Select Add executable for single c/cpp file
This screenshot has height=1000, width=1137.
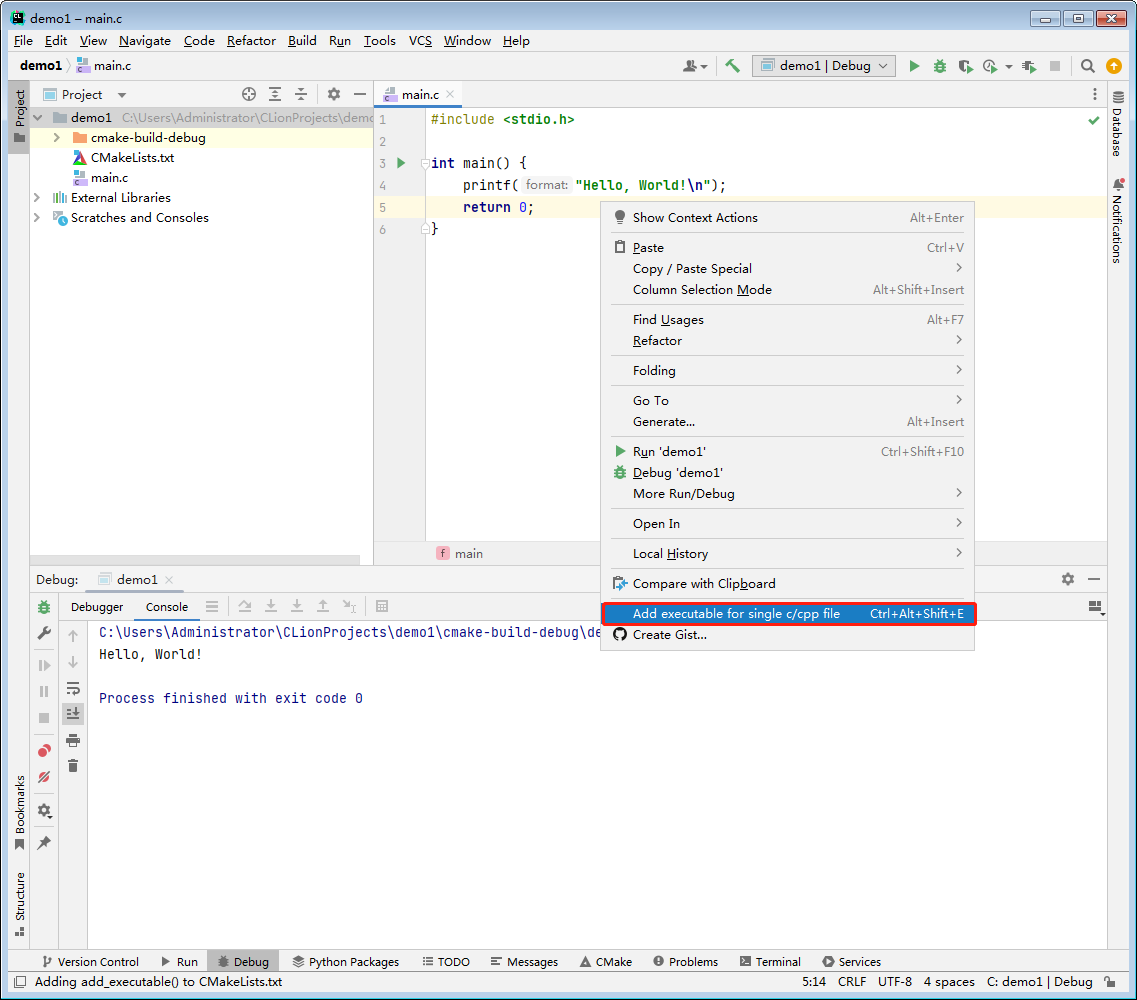coord(736,614)
